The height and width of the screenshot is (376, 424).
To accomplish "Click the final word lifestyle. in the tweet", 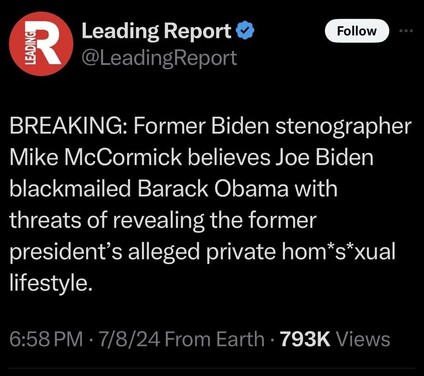I will tap(51, 284).
